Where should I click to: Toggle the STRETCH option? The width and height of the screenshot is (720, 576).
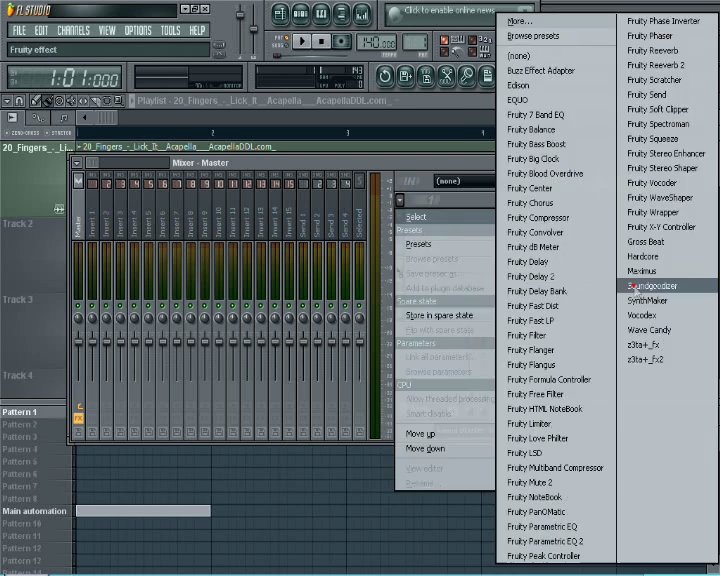[59, 133]
